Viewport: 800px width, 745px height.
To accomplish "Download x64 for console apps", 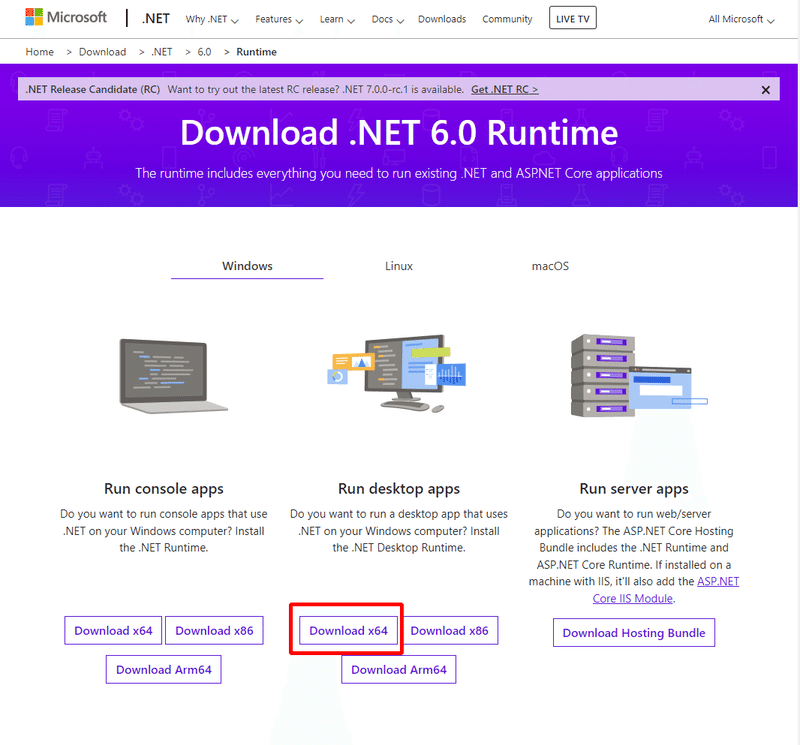I will click(x=113, y=630).
